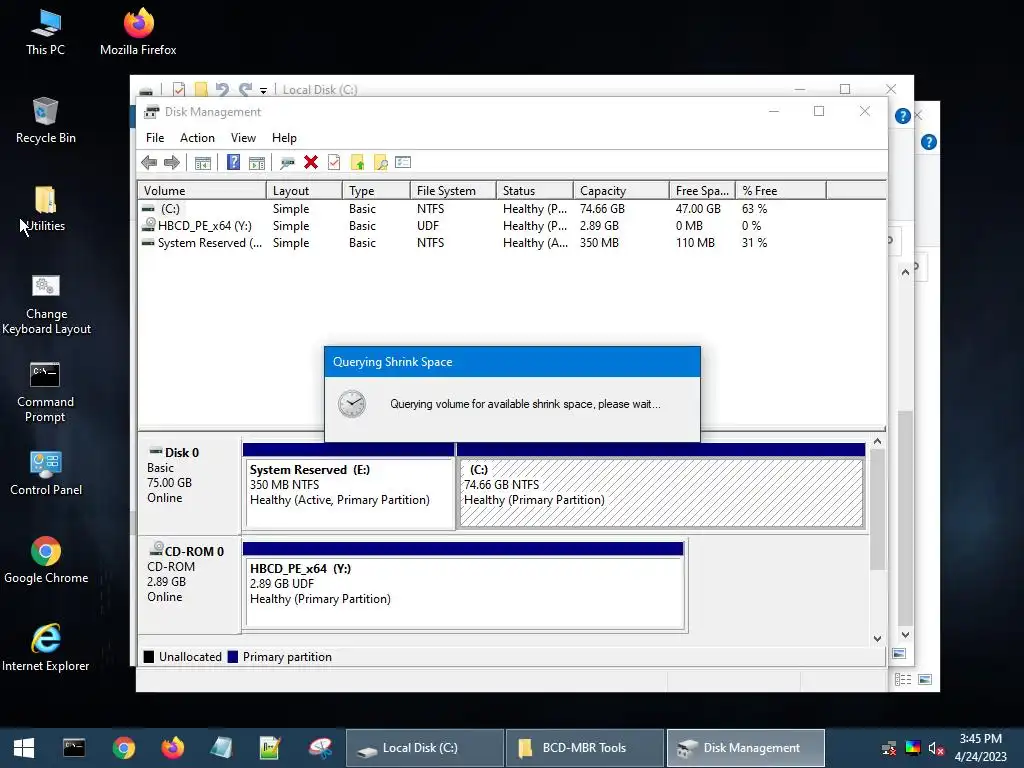Open Mozilla Firefox desktop icon
This screenshot has width=1024, height=768.
[x=138, y=33]
